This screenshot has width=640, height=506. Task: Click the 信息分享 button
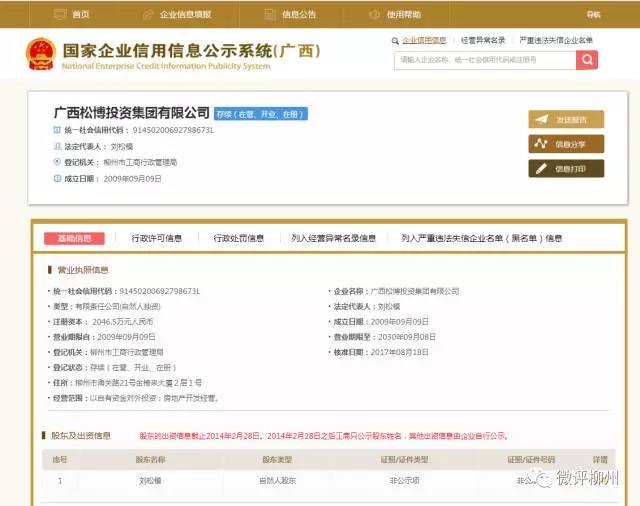[x=566, y=144]
